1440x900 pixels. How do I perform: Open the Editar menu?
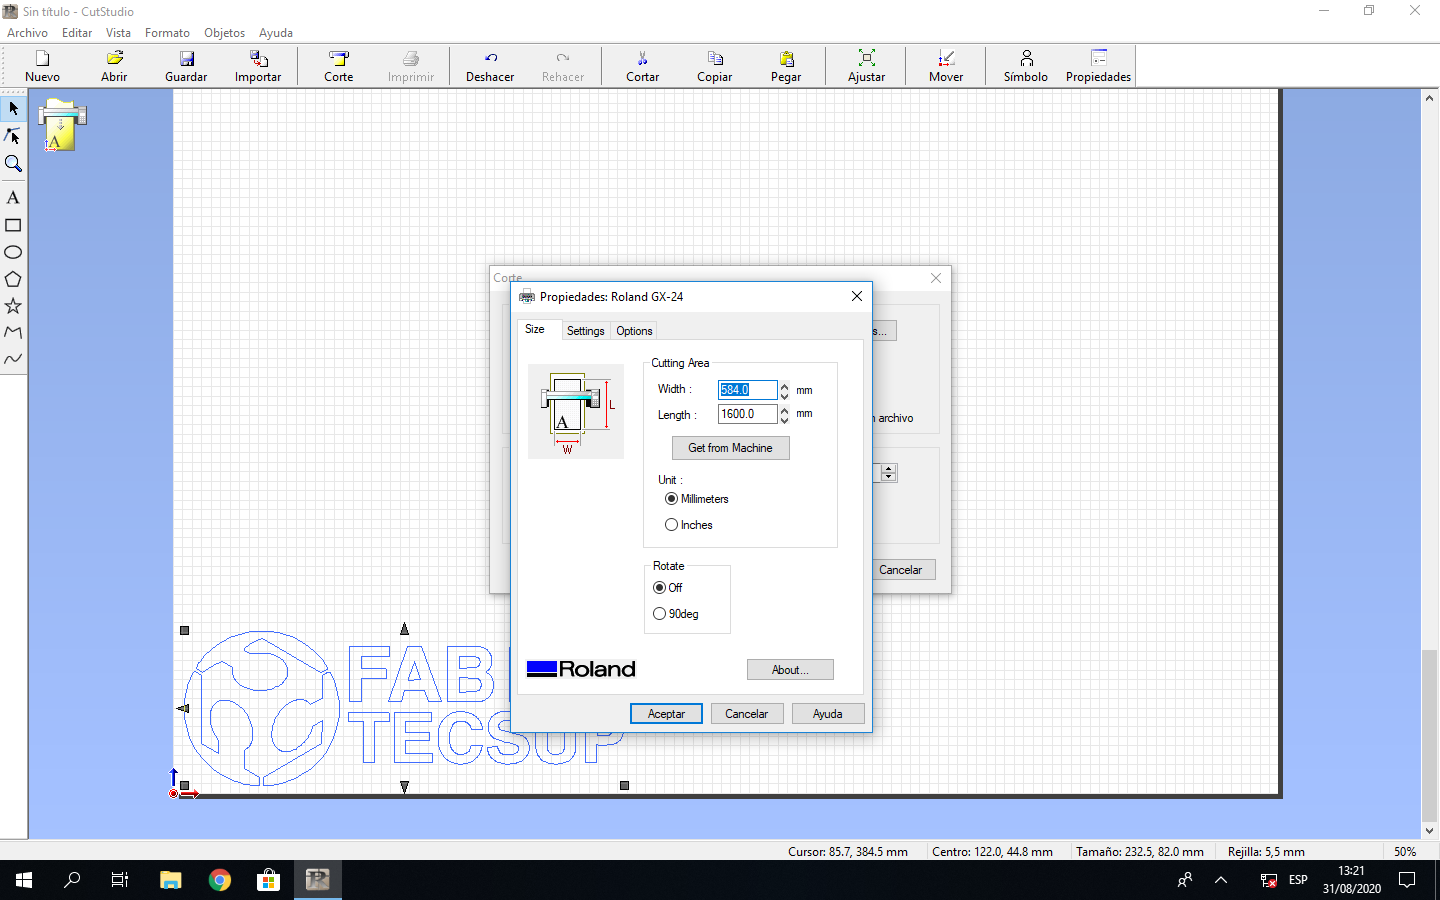pos(77,33)
